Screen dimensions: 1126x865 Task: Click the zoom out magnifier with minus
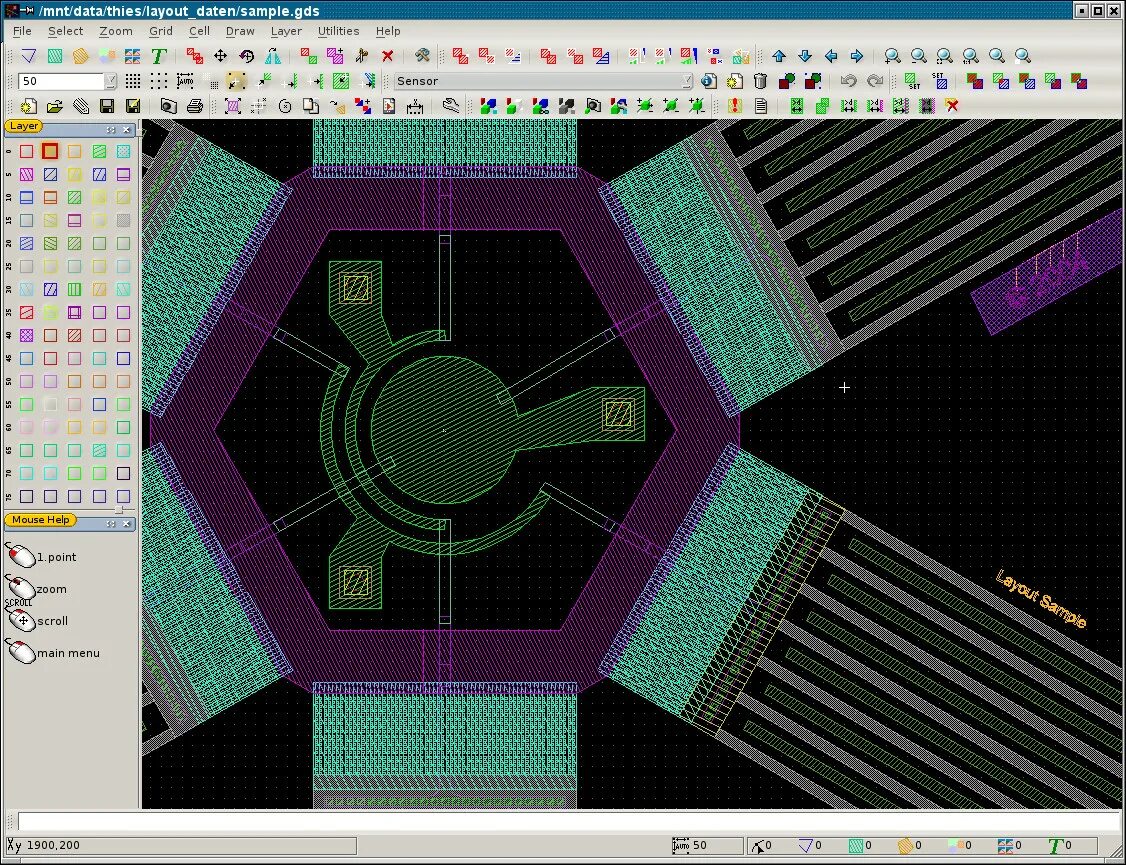(918, 56)
